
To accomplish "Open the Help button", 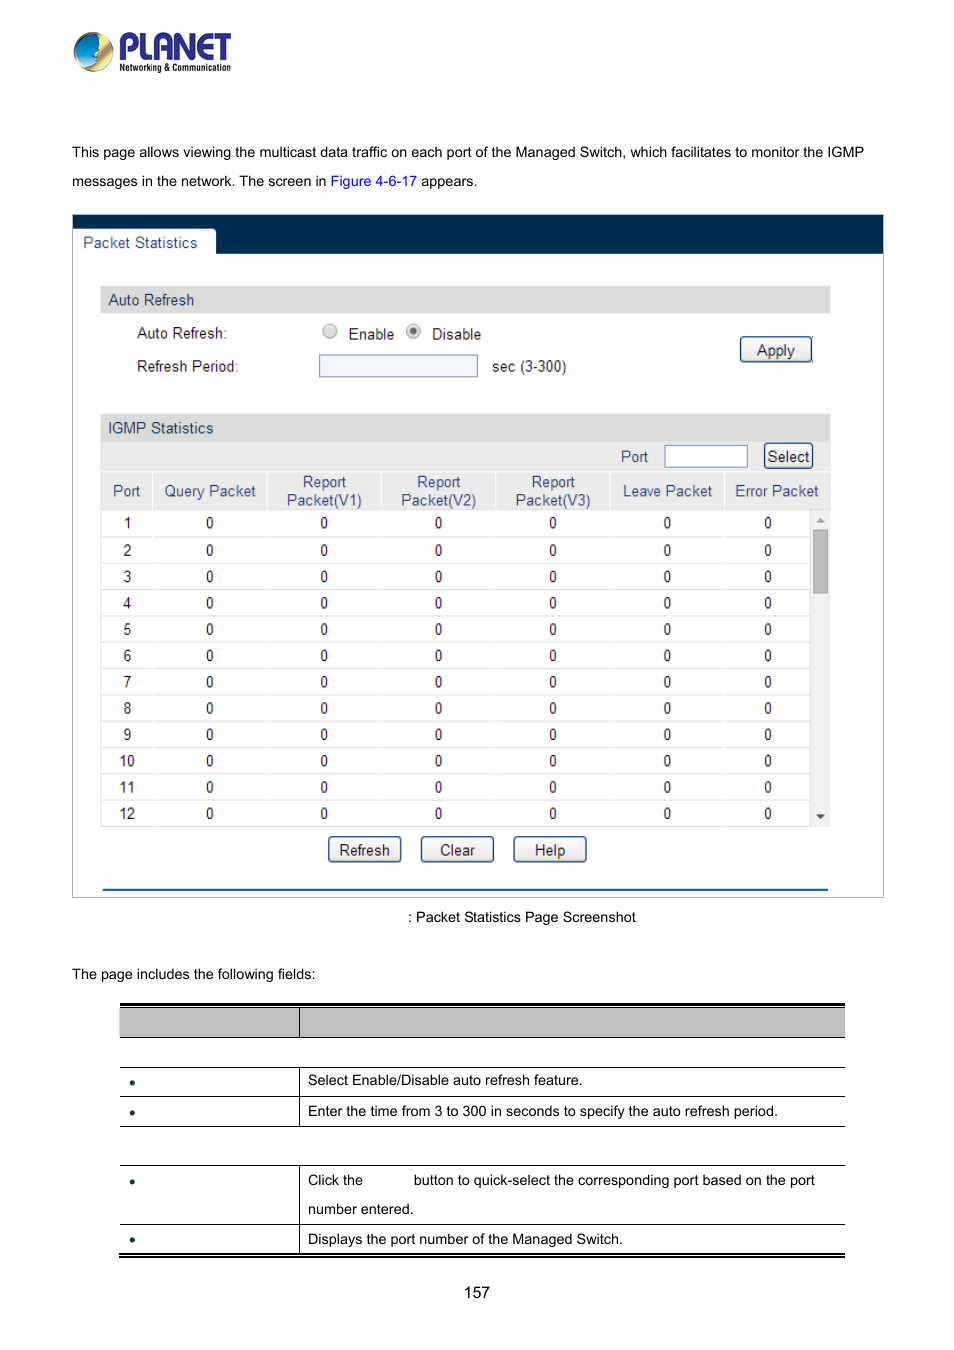I will coord(549,850).
